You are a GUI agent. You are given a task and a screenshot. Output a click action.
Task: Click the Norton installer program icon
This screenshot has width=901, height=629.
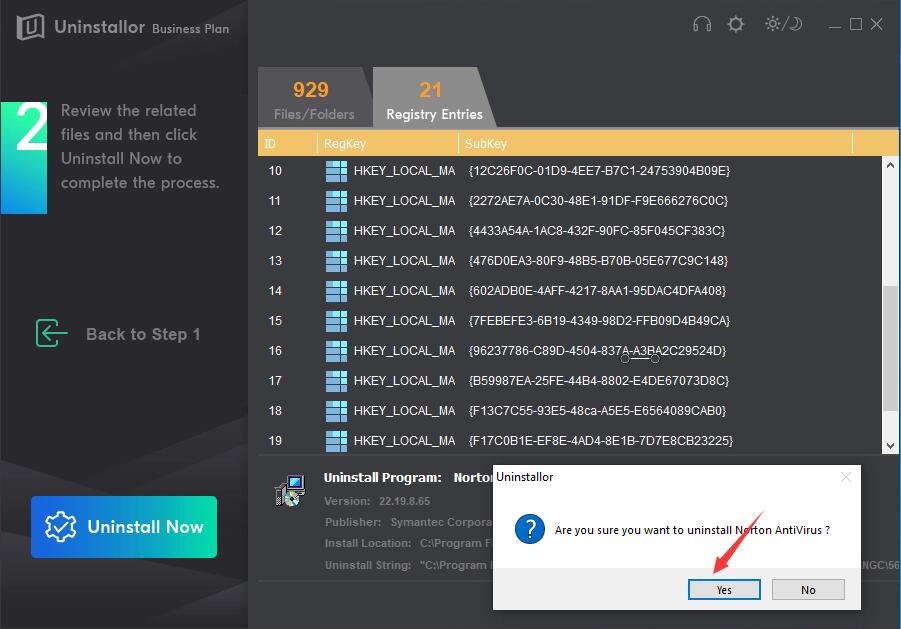[x=290, y=490]
